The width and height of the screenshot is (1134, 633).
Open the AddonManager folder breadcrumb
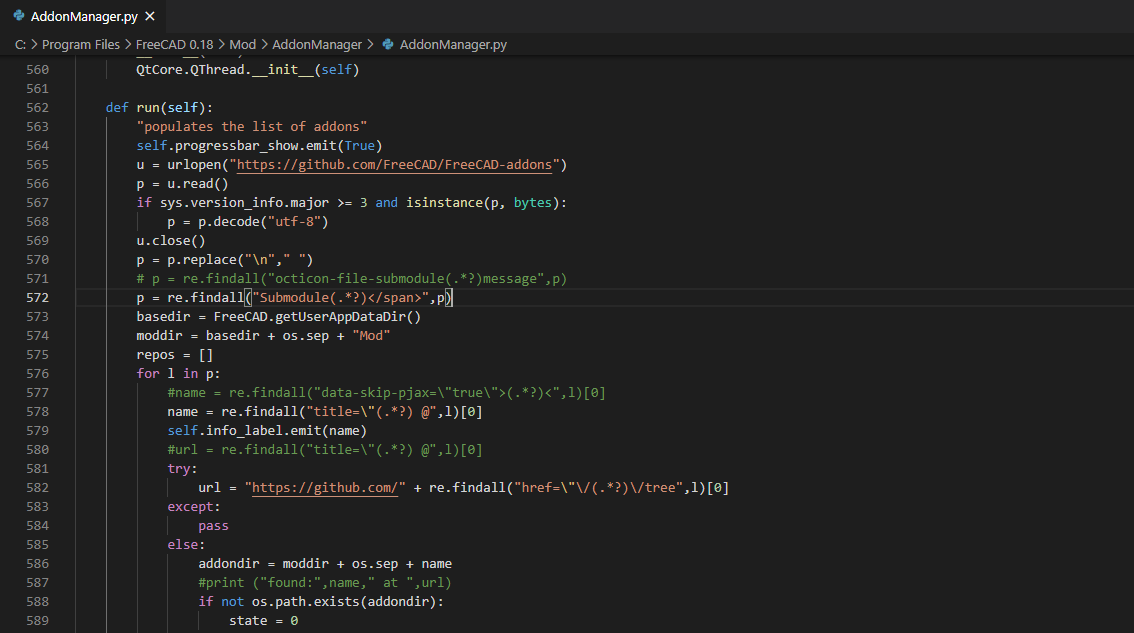point(317,44)
